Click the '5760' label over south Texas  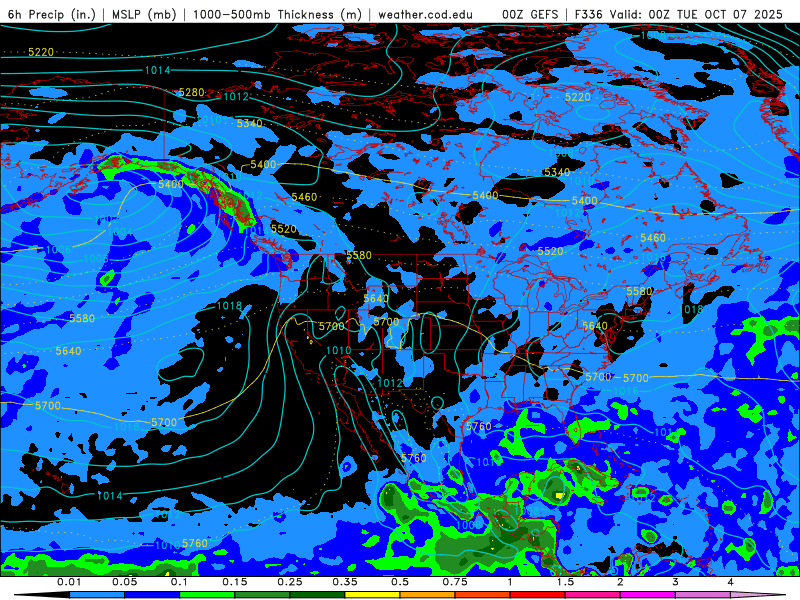coord(479,427)
